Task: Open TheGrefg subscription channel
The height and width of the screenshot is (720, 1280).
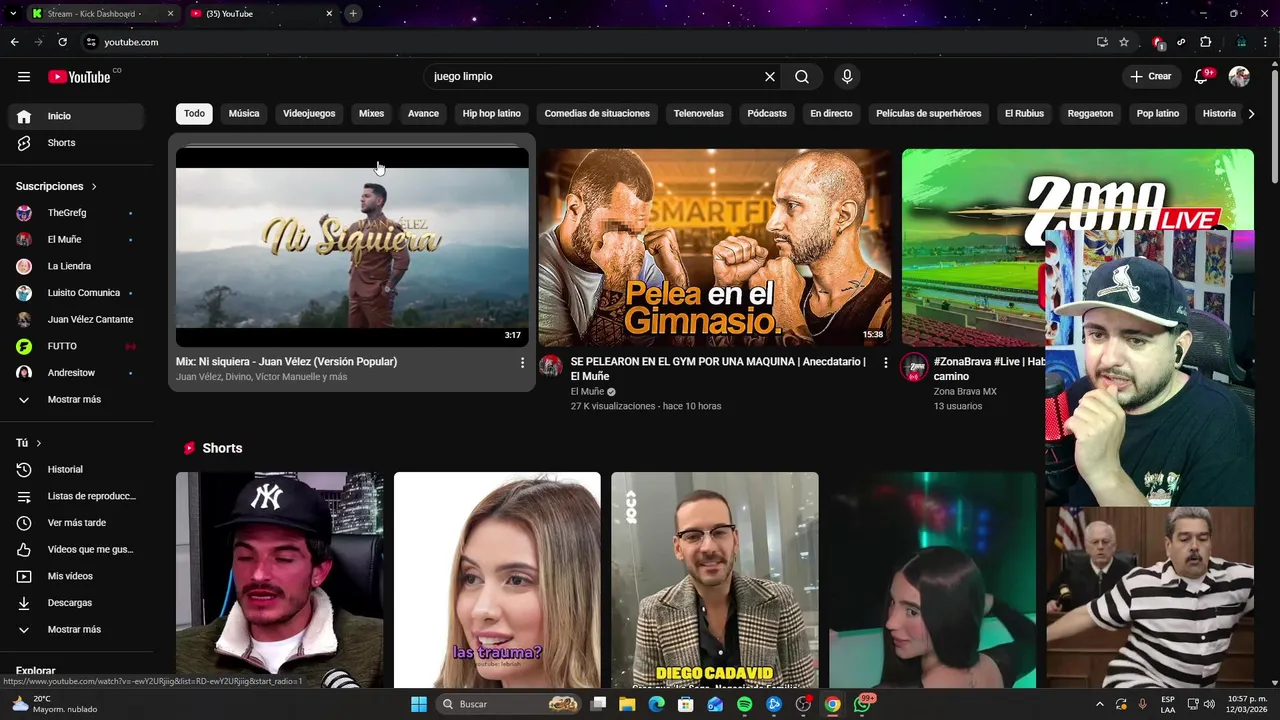Action: (78, 213)
